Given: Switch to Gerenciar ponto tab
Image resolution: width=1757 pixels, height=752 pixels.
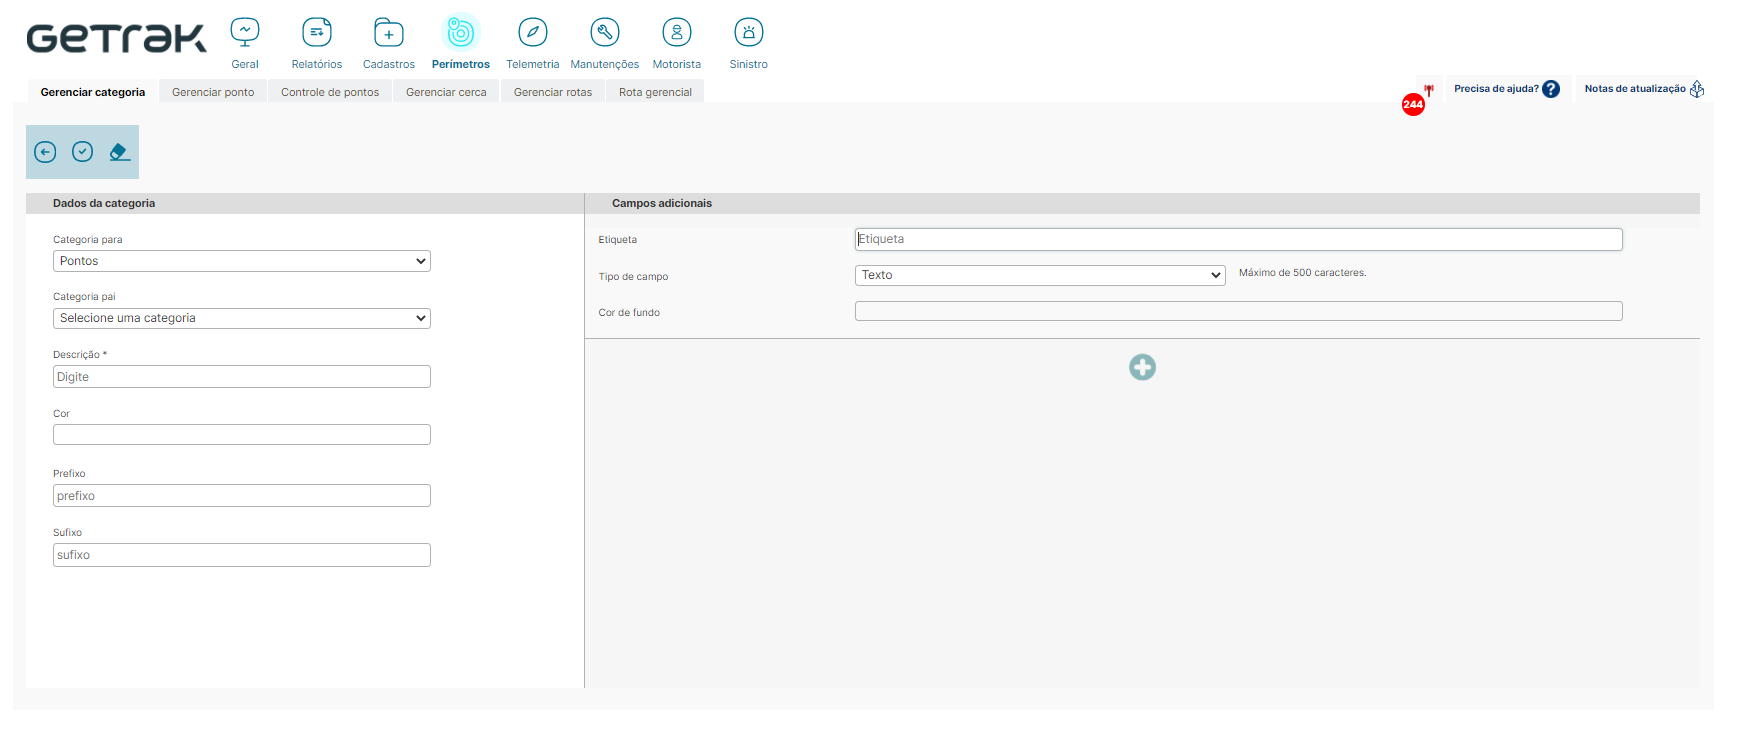Looking at the screenshot, I should 213,92.
